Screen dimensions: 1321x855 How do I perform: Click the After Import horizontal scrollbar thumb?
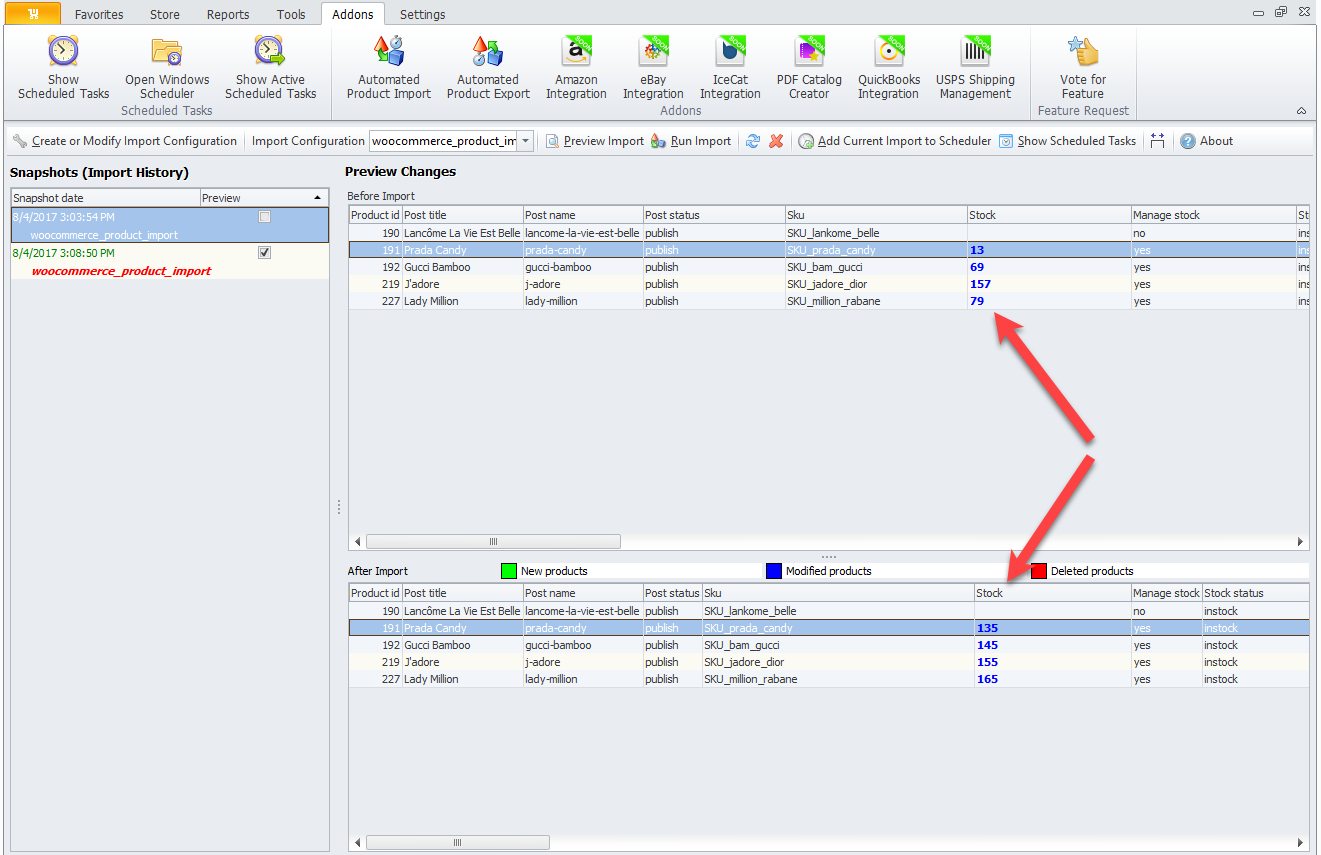click(456, 842)
